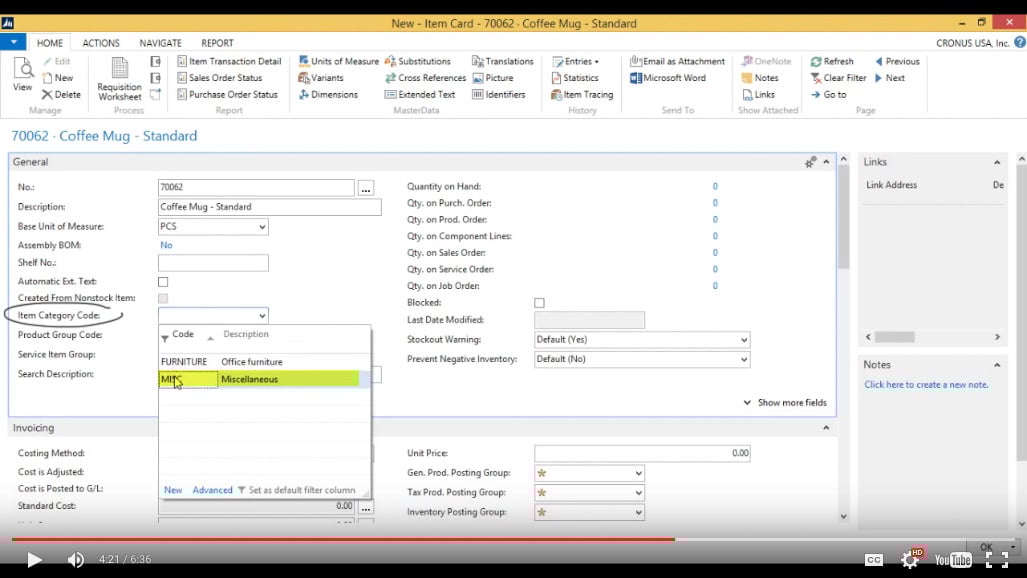Screen dimensions: 1027x578
Task: Send item as Email as Attachment
Action: tap(678, 61)
